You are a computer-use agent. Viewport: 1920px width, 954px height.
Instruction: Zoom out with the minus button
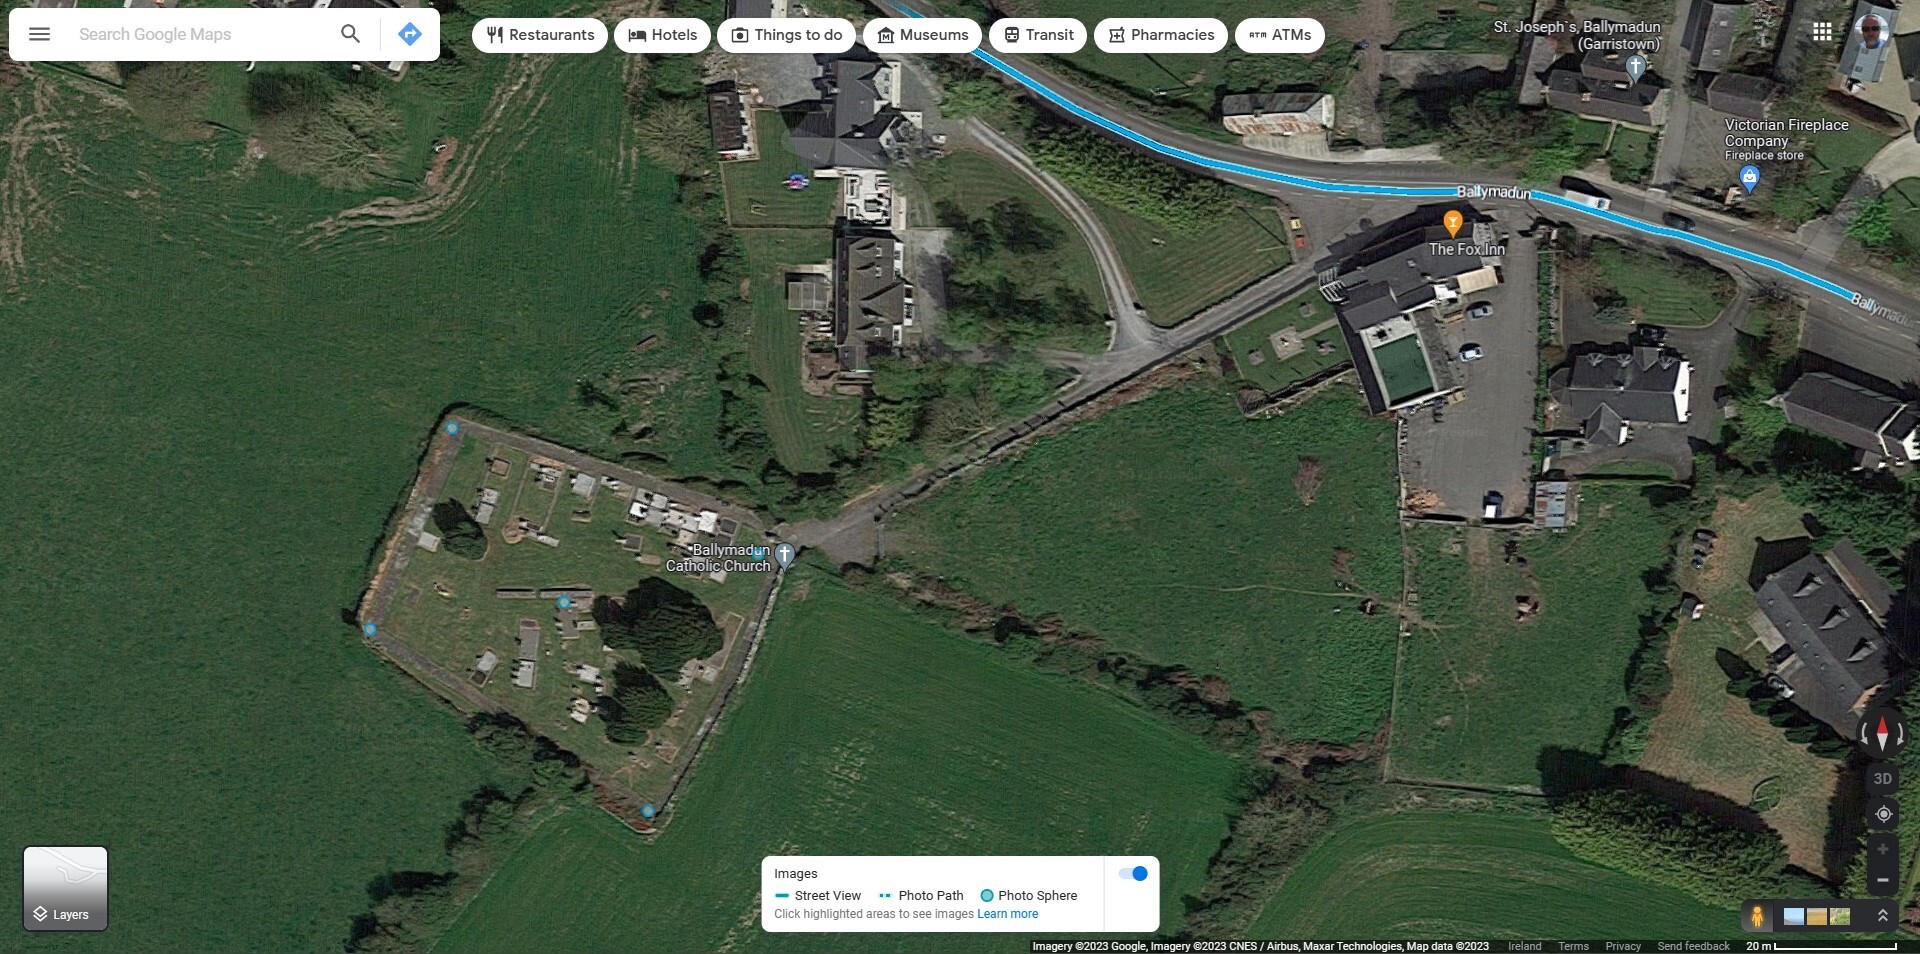(x=1883, y=880)
